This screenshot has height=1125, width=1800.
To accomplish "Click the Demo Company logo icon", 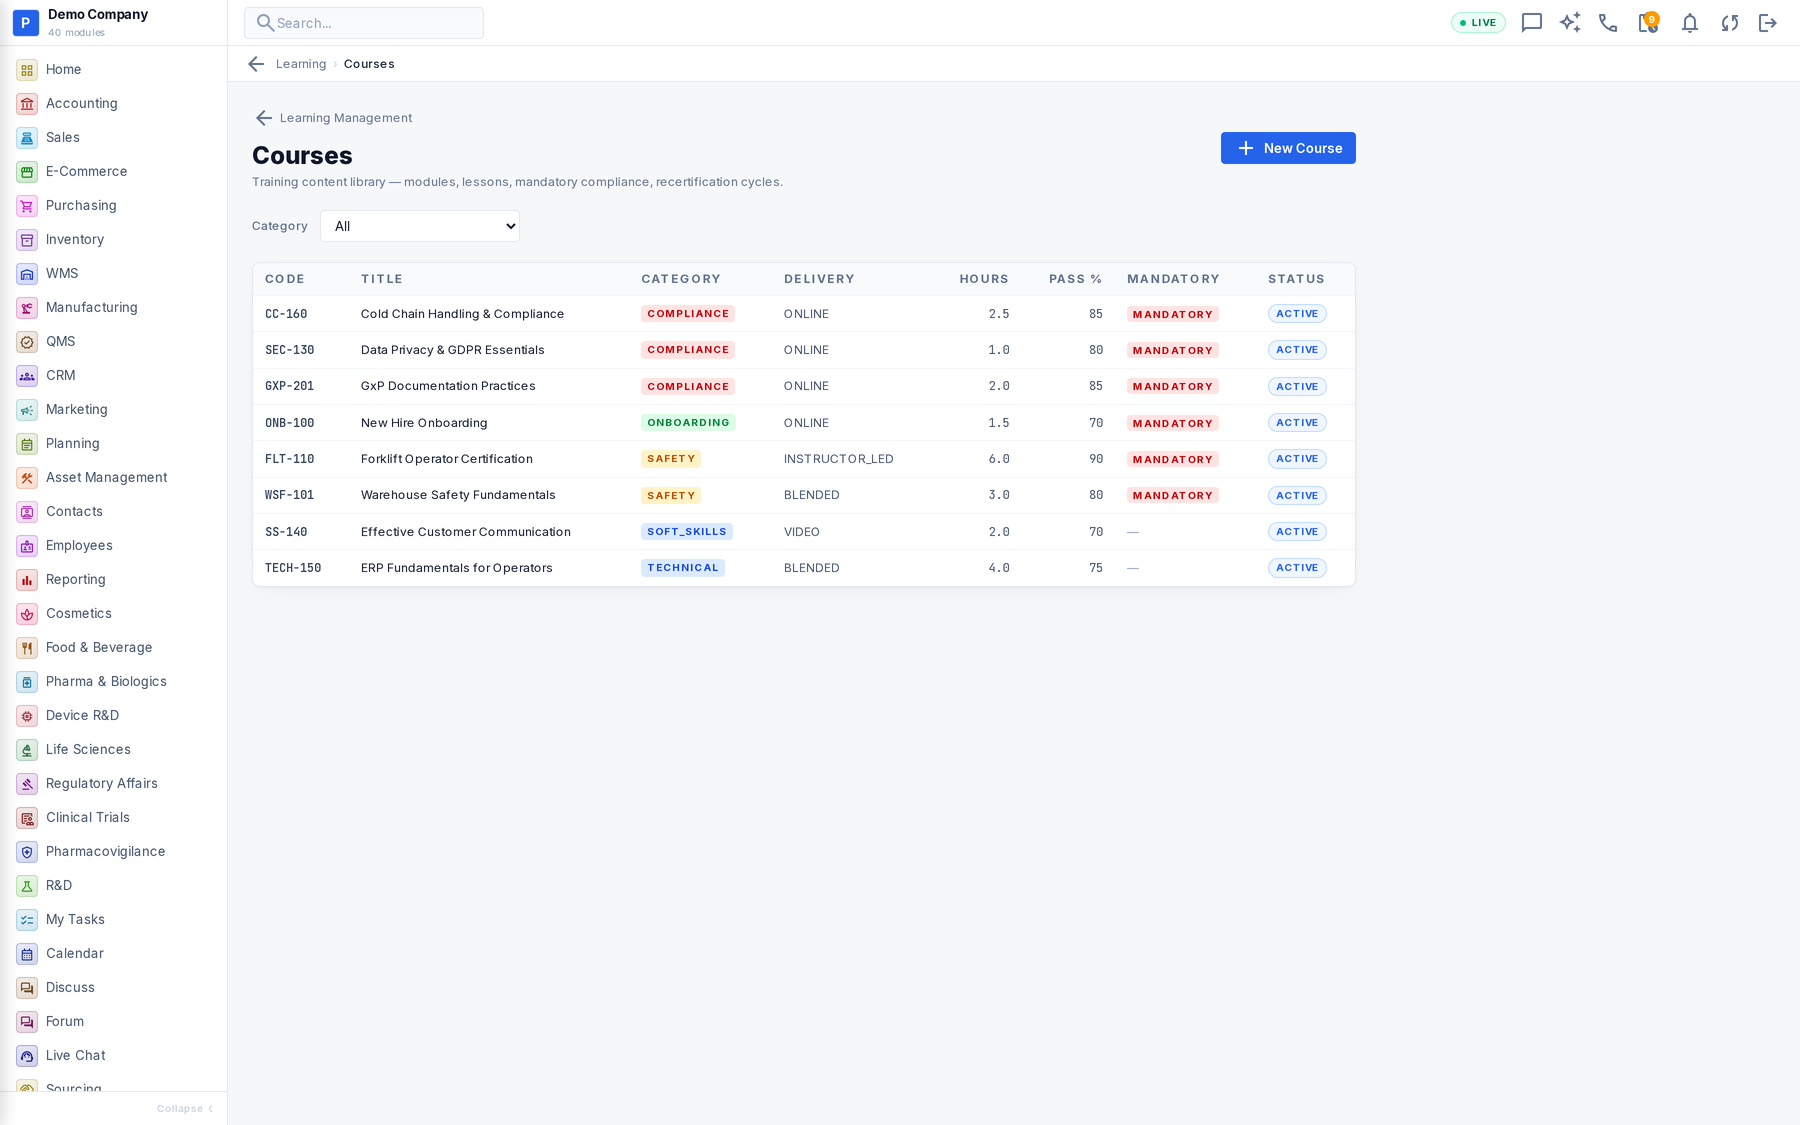I will point(26,22).
